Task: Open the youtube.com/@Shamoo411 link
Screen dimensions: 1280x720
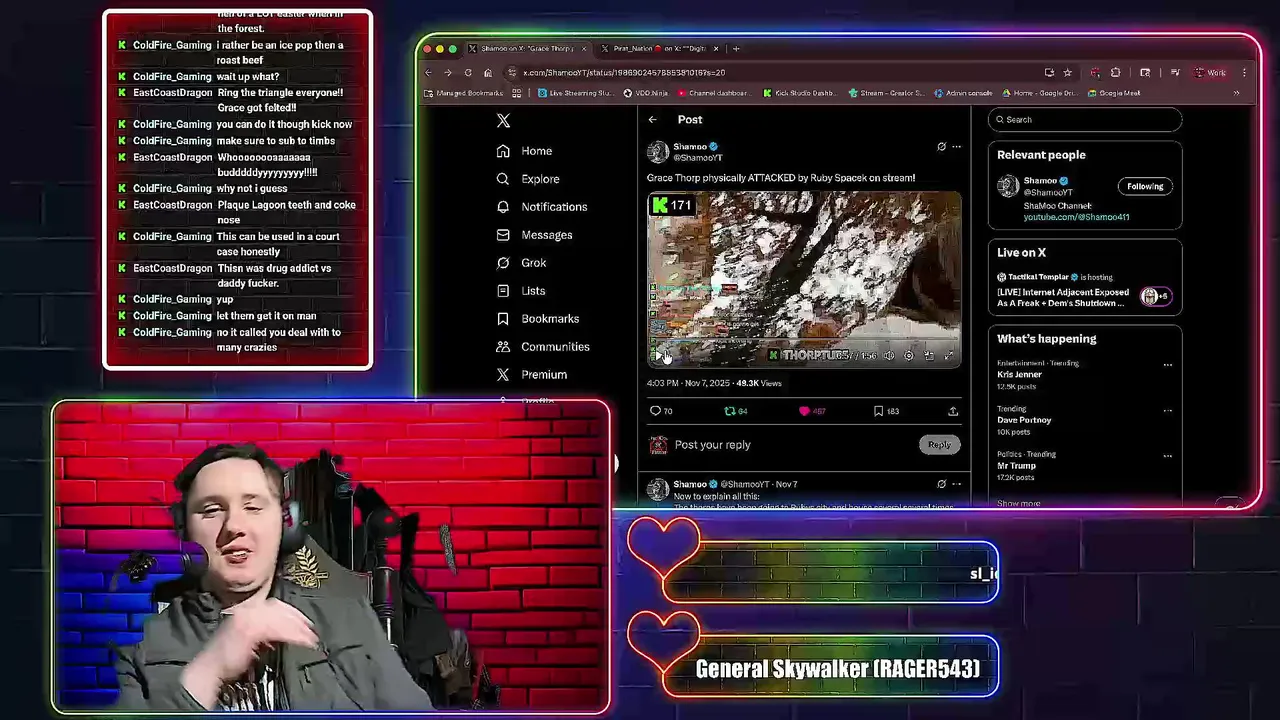Action: (1076, 217)
